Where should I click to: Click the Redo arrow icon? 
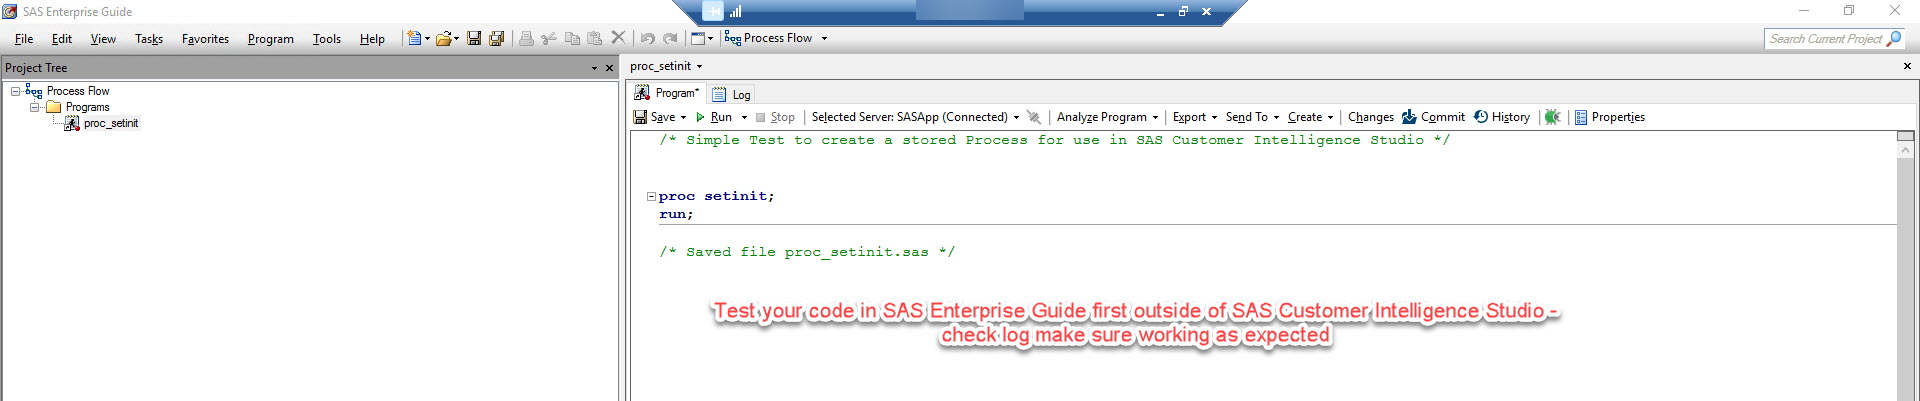(670, 38)
